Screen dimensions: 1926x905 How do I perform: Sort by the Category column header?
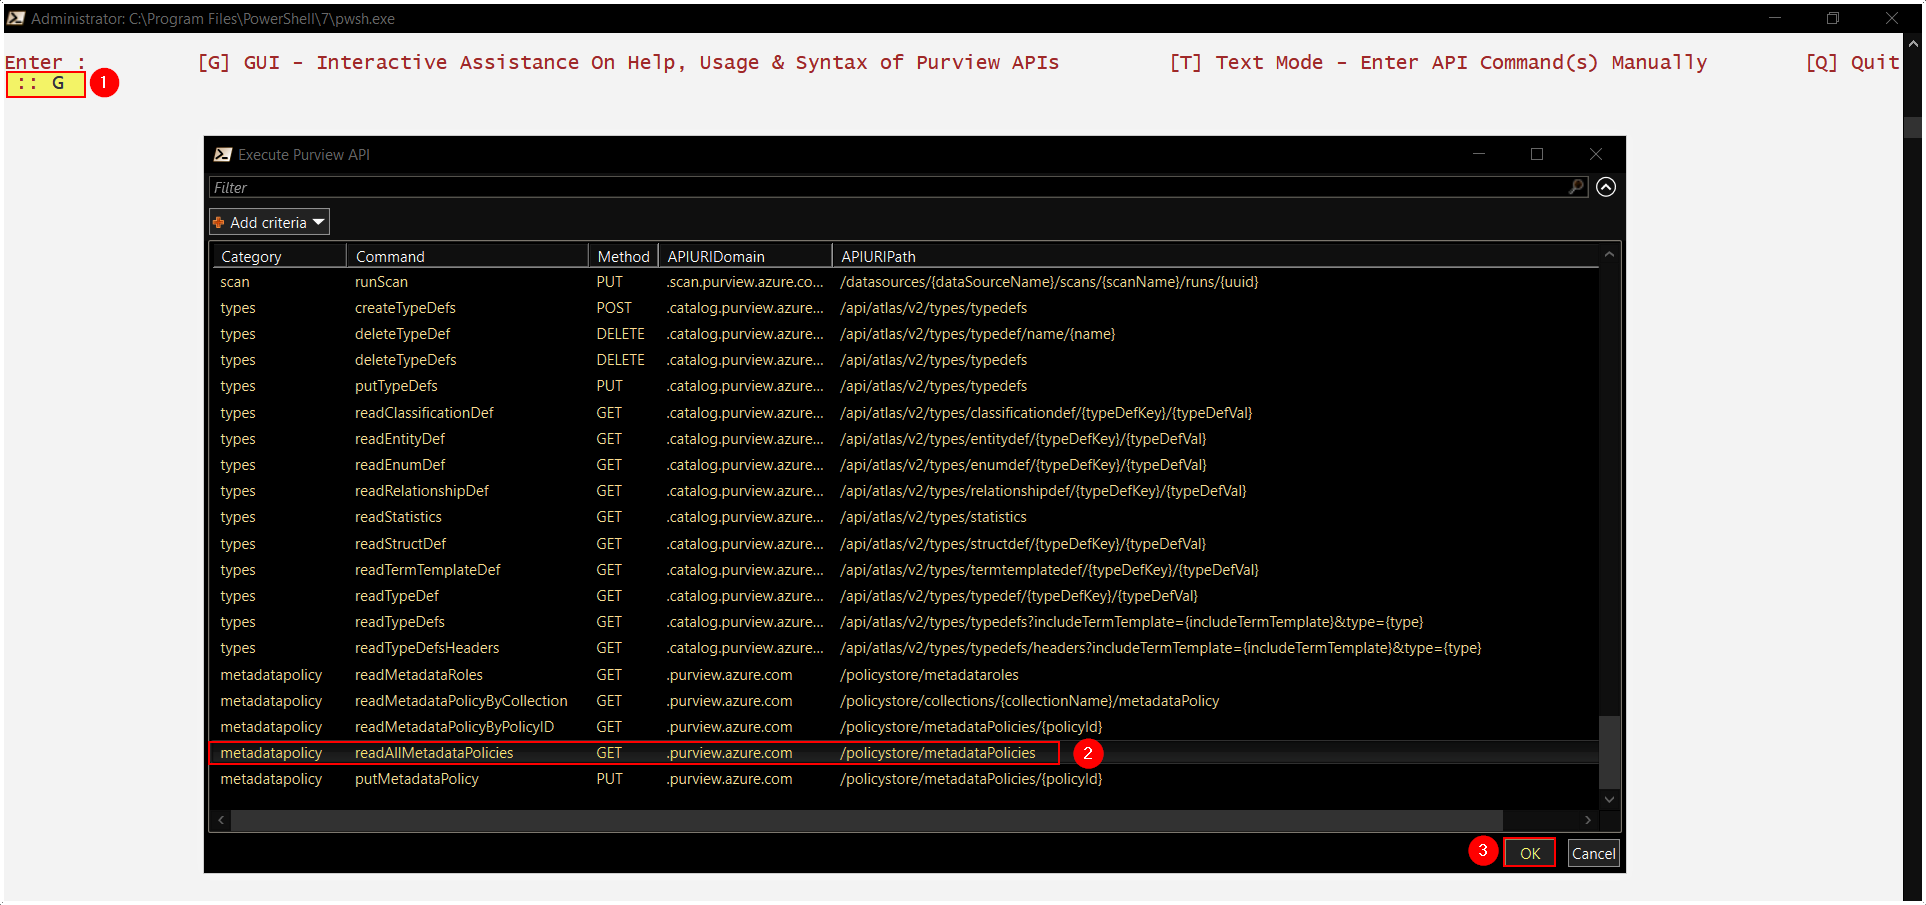click(278, 256)
